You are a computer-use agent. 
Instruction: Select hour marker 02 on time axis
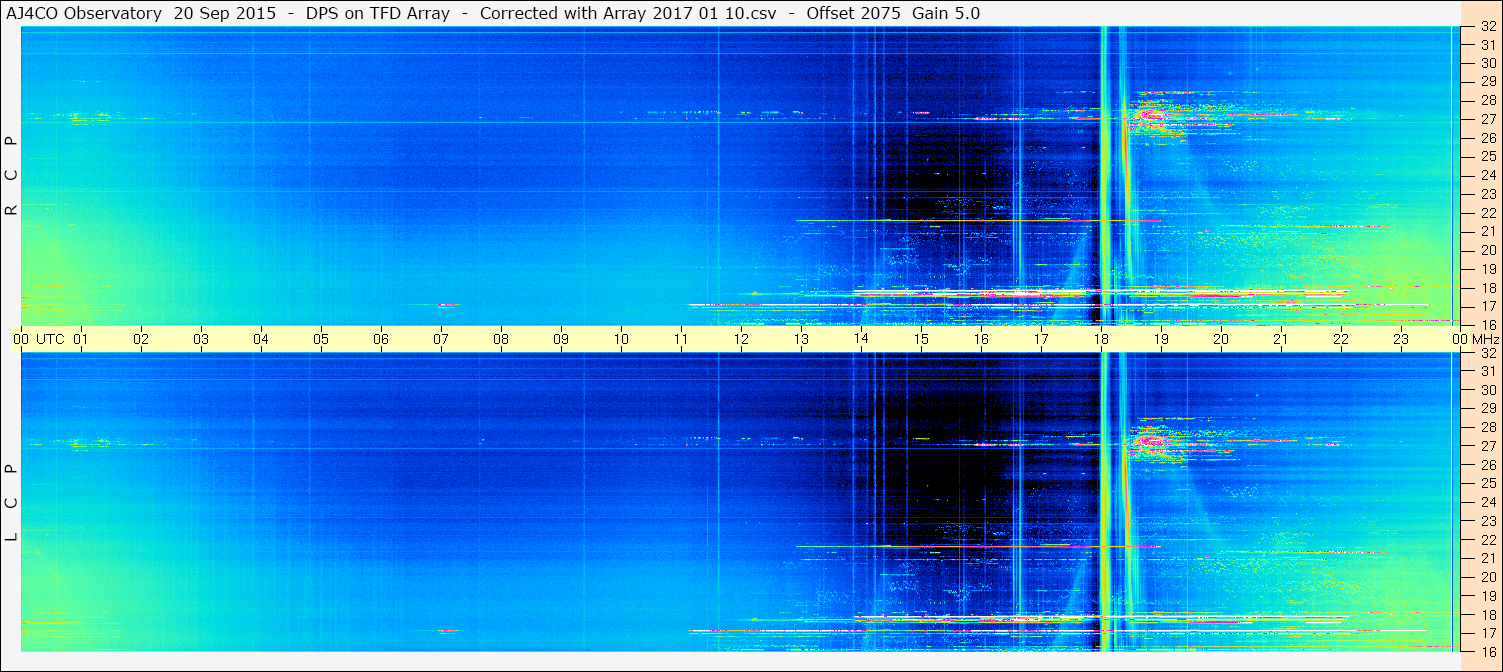pos(141,339)
